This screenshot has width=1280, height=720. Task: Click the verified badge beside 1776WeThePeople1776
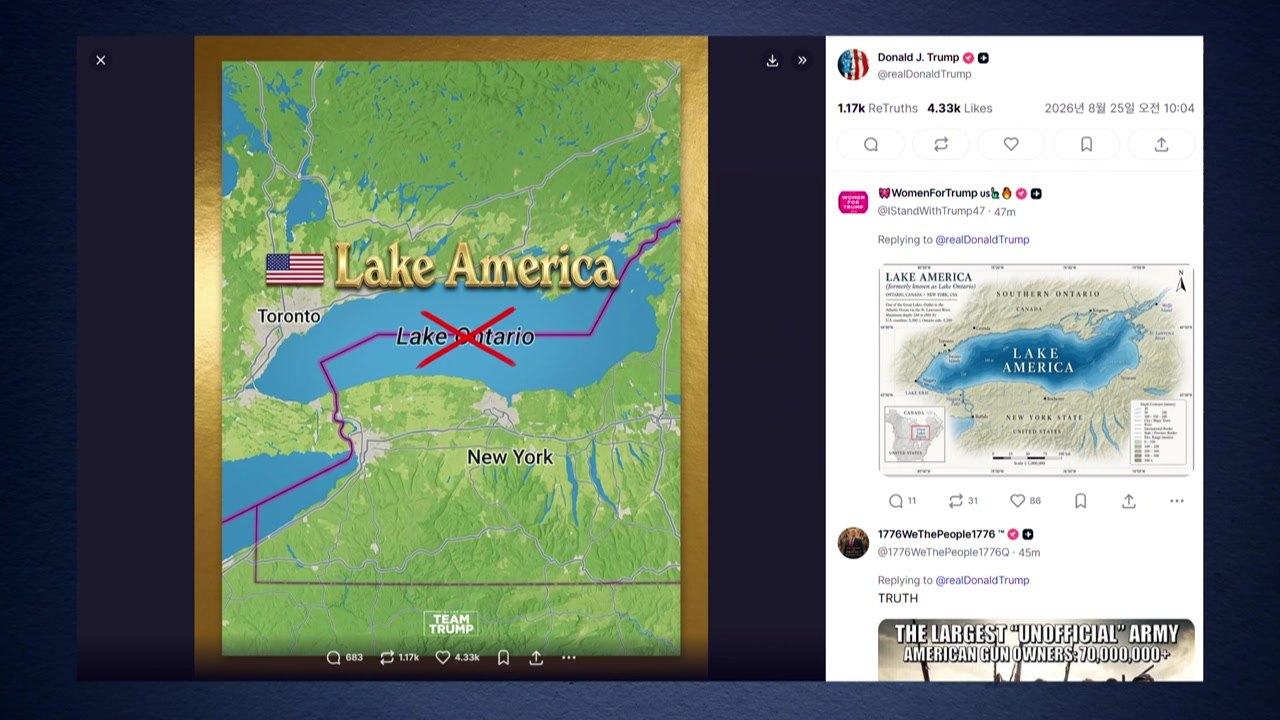(1013, 534)
